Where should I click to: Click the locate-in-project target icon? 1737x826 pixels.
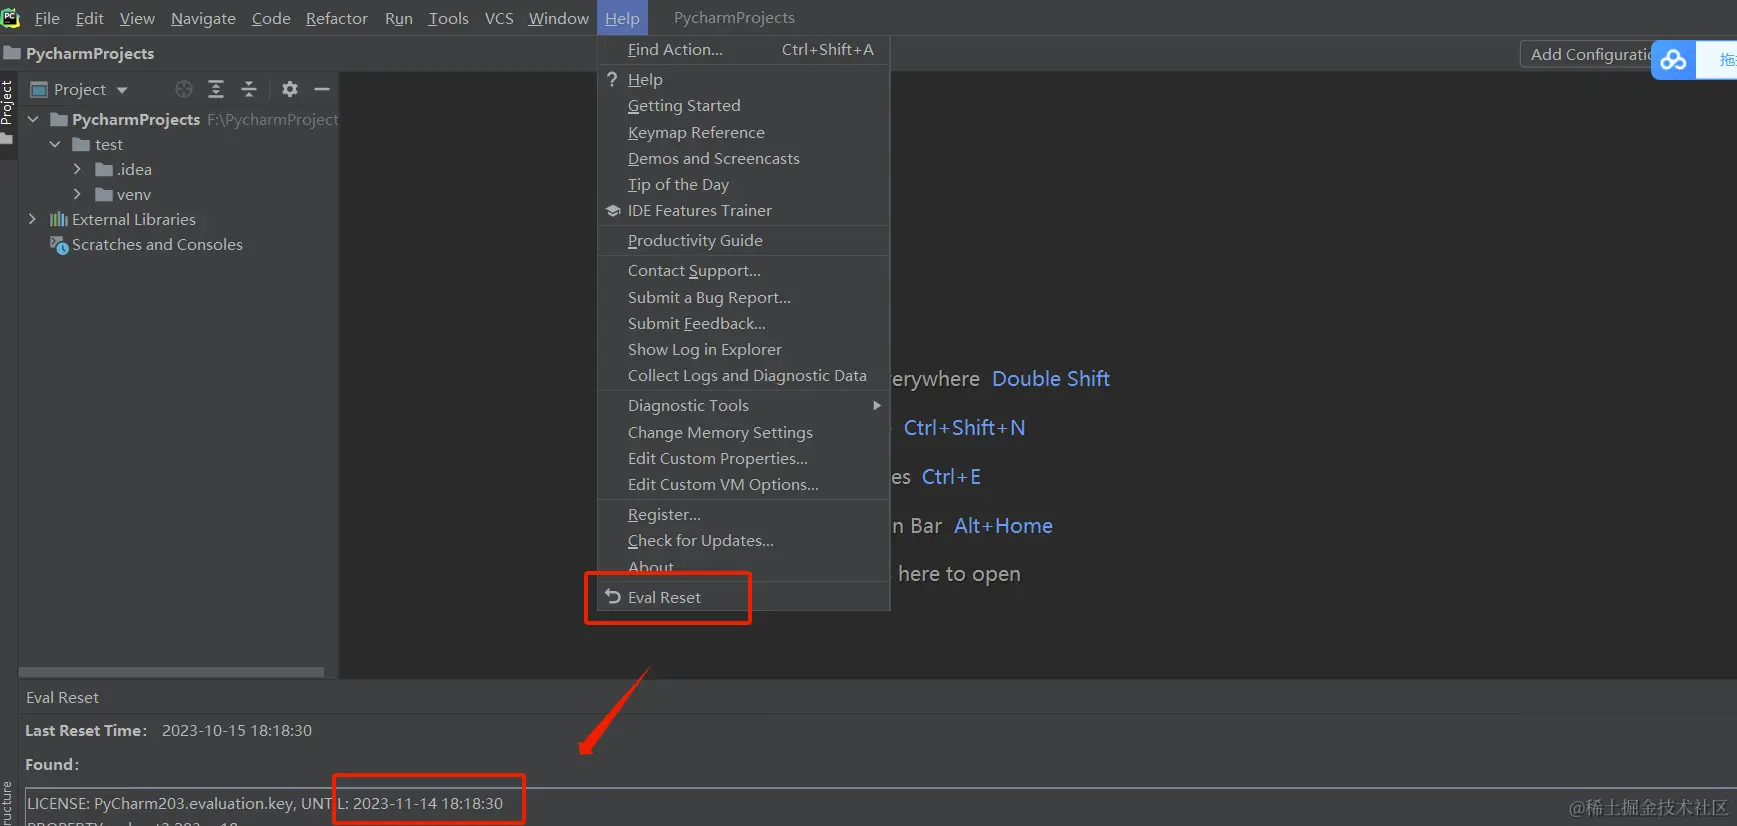coord(184,89)
